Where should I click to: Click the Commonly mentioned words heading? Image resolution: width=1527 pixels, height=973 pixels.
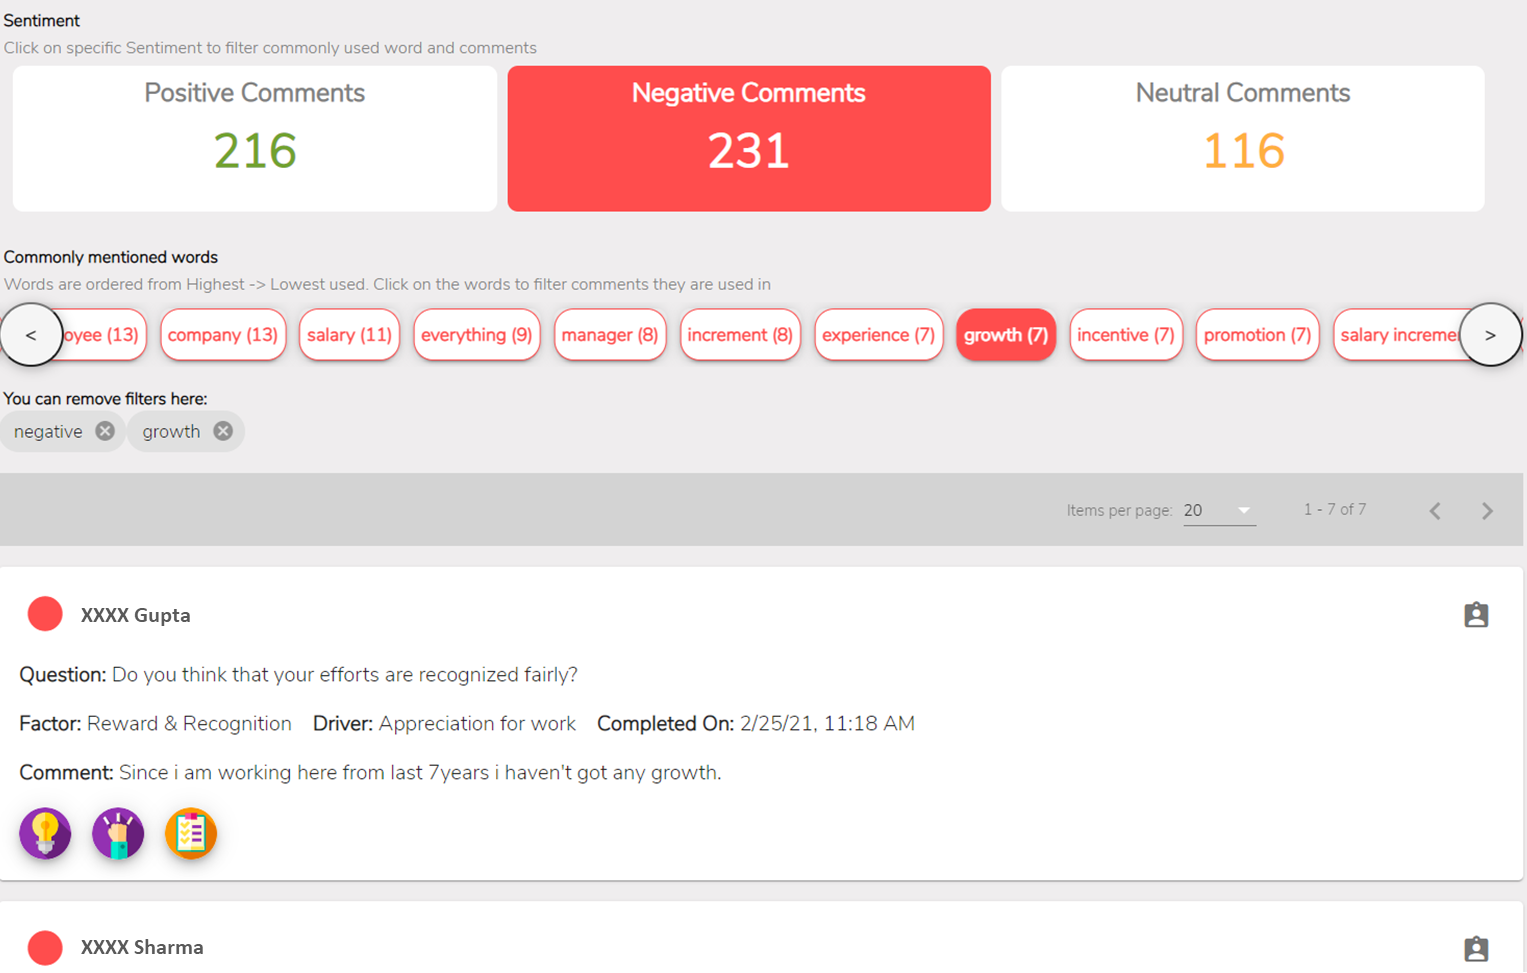click(111, 257)
